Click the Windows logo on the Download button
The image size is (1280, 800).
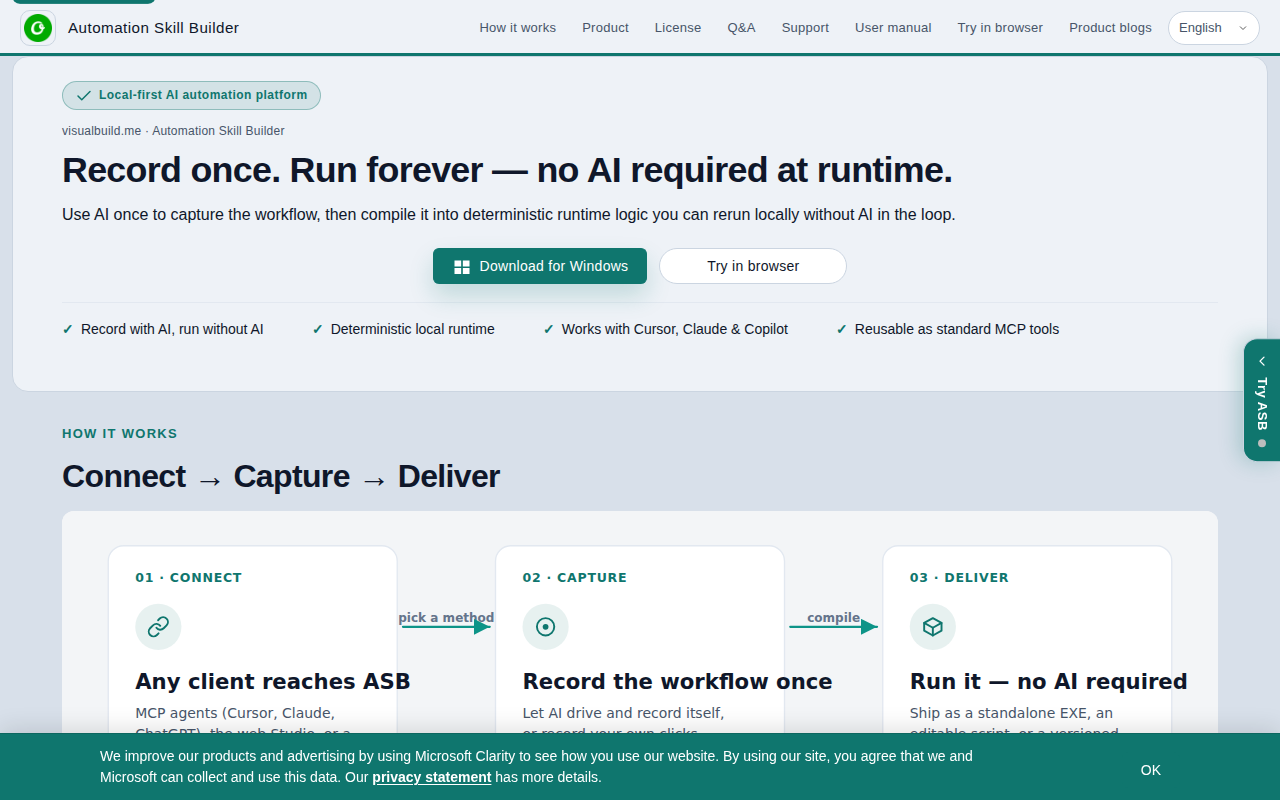coord(462,267)
